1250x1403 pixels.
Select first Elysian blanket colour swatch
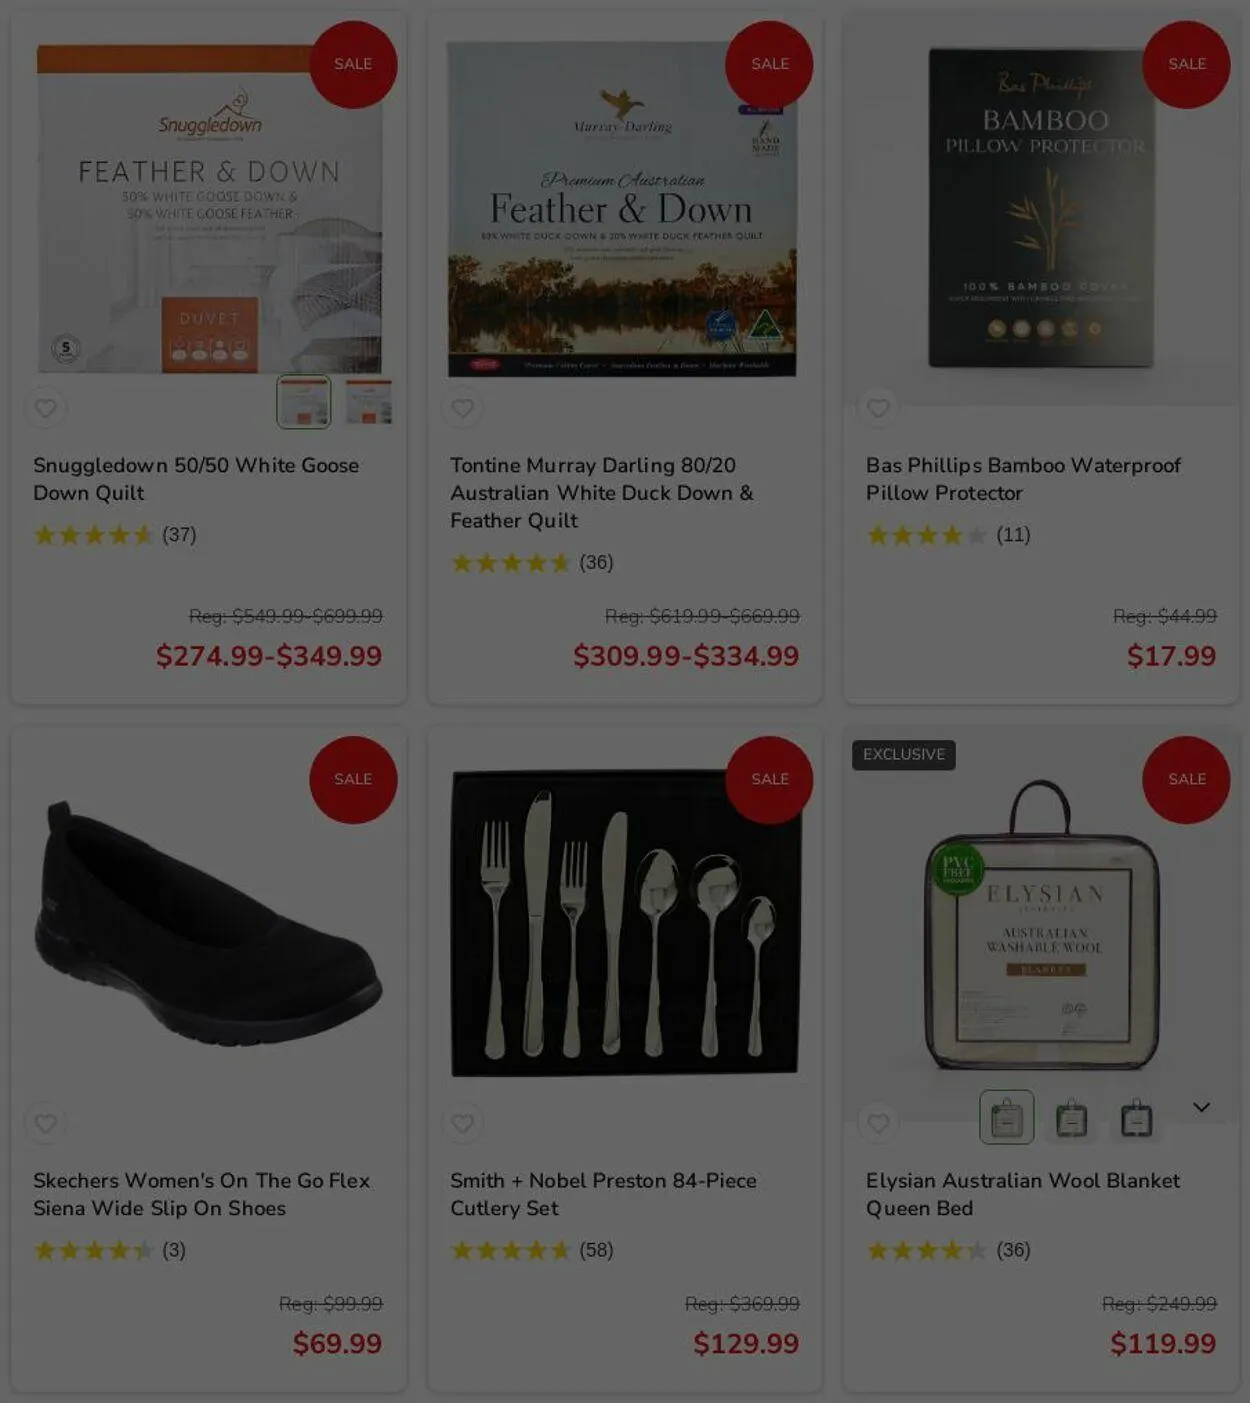(x=1007, y=1117)
